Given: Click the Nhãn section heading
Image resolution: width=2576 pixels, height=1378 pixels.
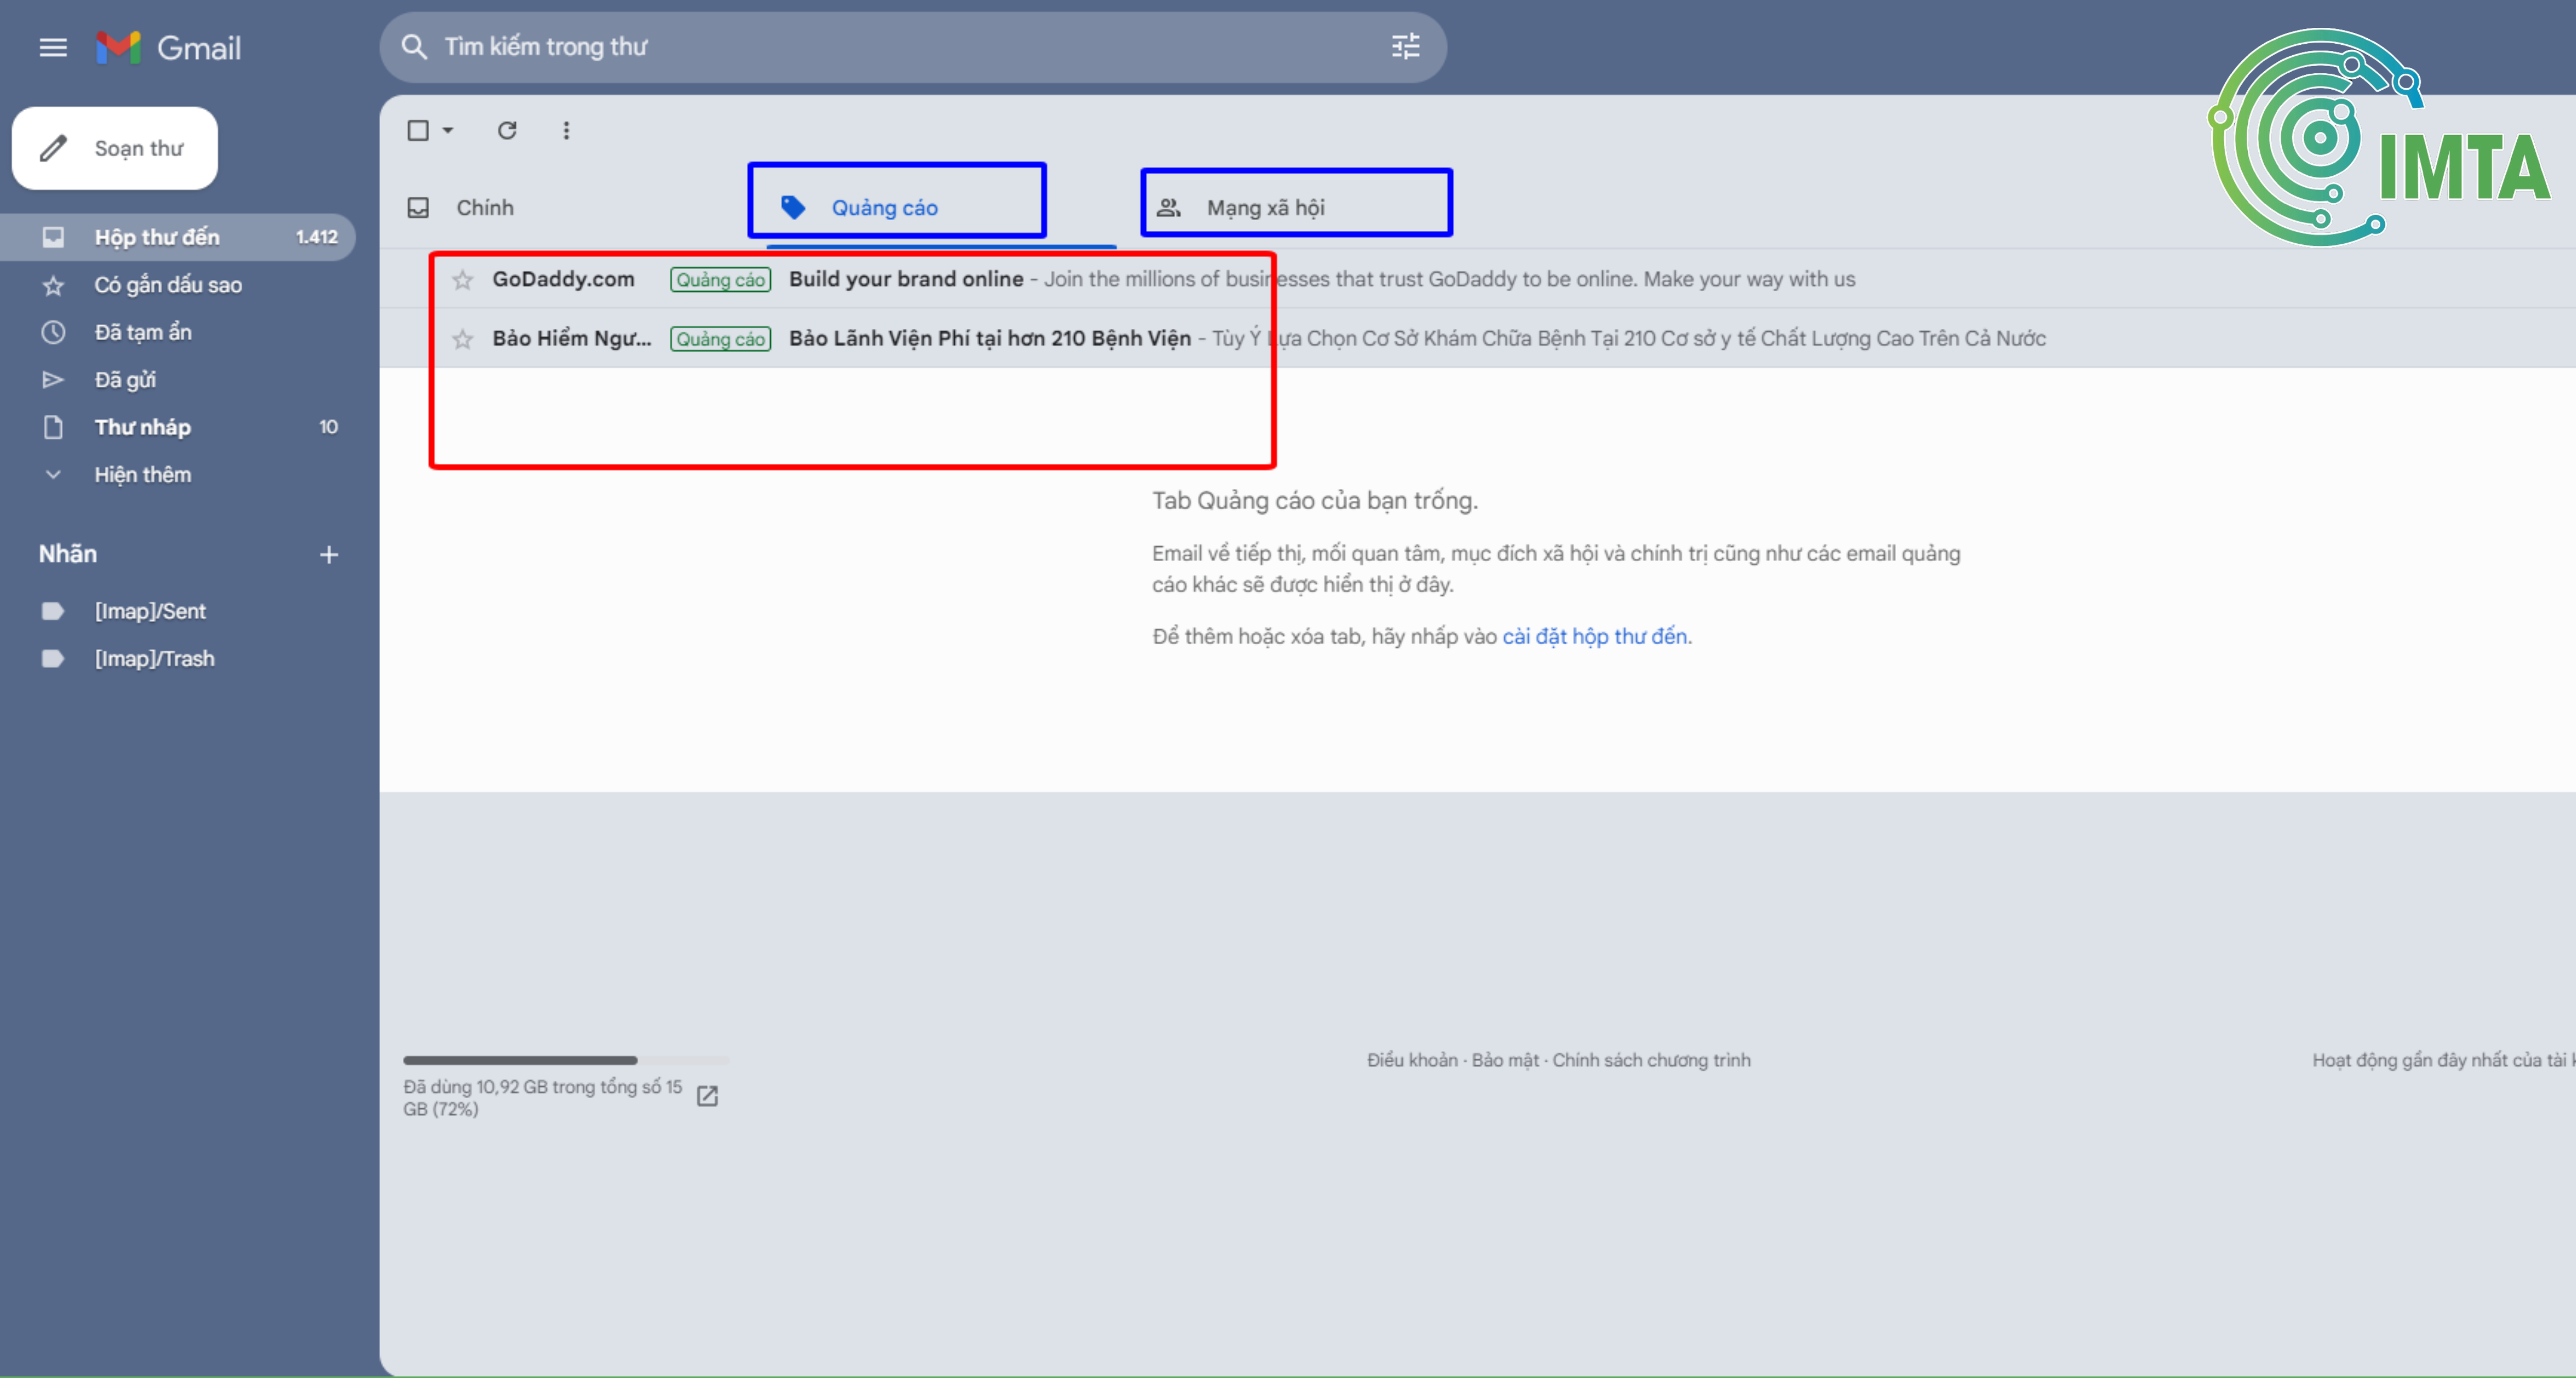Looking at the screenshot, I should click(x=68, y=554).
